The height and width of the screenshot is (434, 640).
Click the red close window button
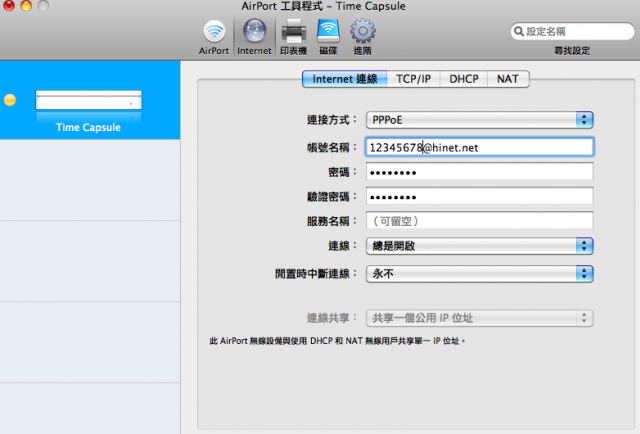tap(9, 5)
